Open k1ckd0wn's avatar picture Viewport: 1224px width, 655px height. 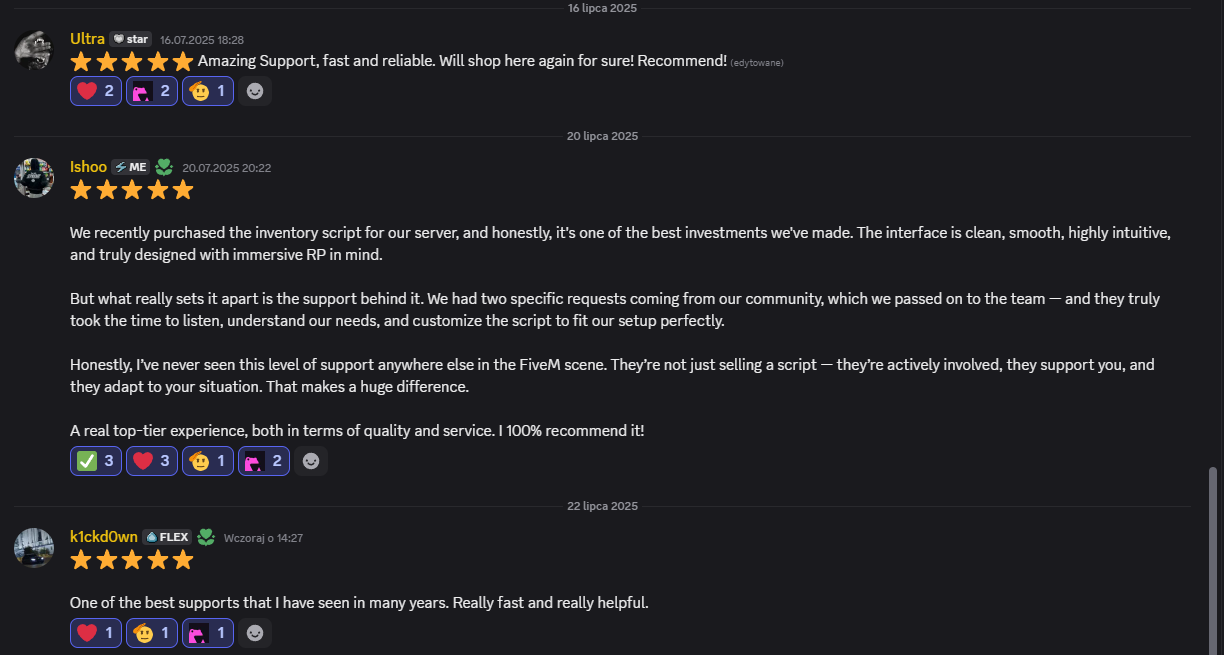coord(34,547)
